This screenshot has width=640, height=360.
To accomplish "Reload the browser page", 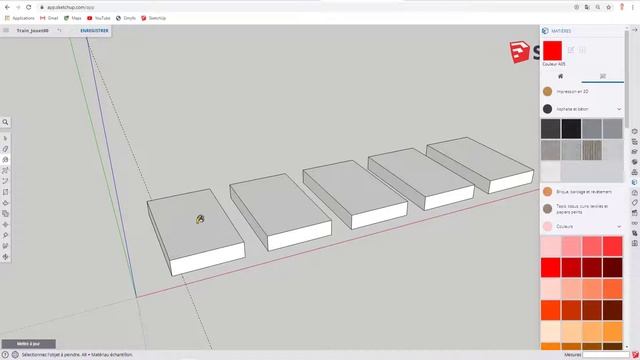I will [29, 7].
